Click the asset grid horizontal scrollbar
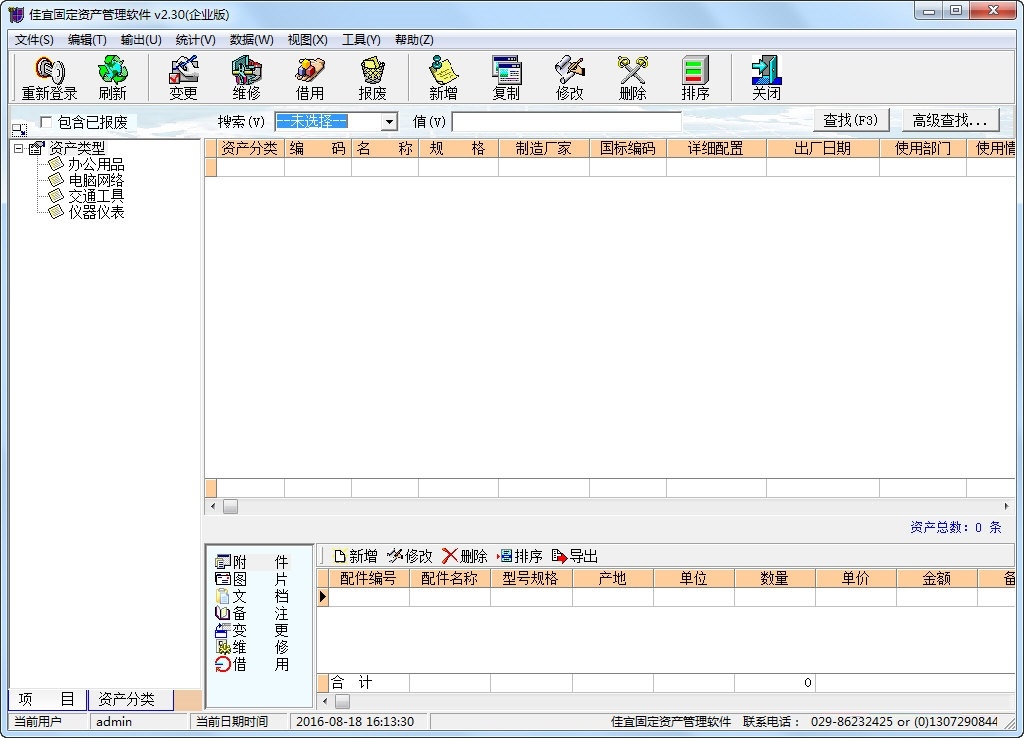The height and width of the screenshot is (738, 1024). click(x=610, y=507)
